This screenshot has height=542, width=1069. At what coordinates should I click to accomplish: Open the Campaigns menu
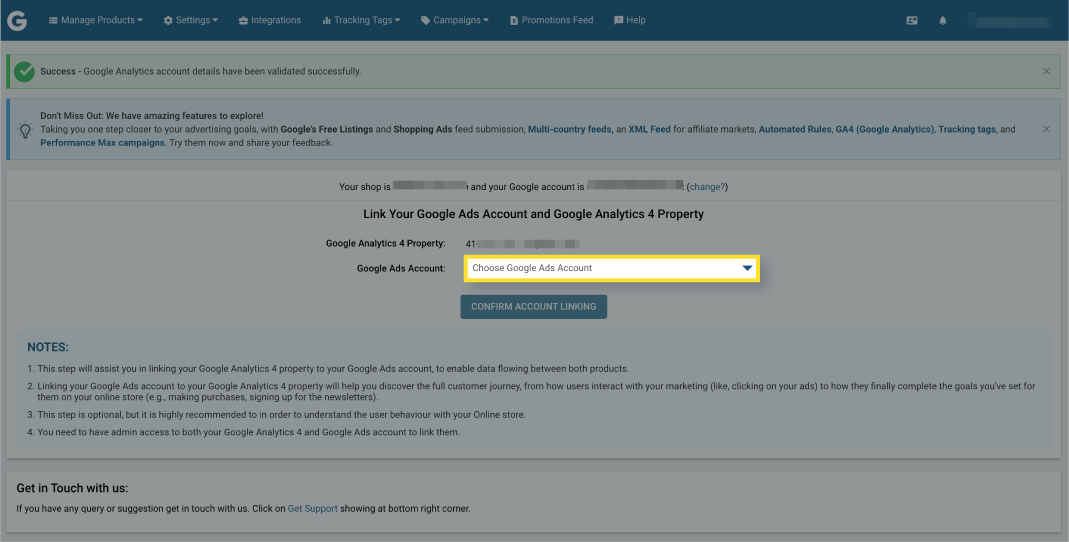coord(455,20)
